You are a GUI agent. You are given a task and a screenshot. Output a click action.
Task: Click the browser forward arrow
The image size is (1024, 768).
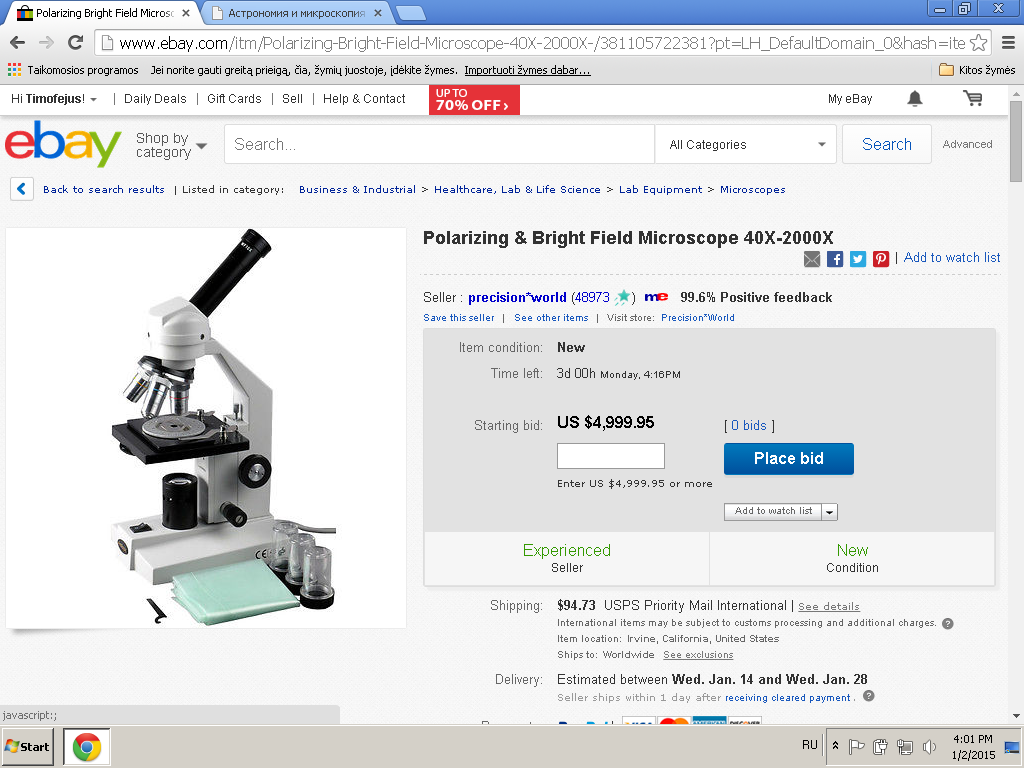(46, 43)
